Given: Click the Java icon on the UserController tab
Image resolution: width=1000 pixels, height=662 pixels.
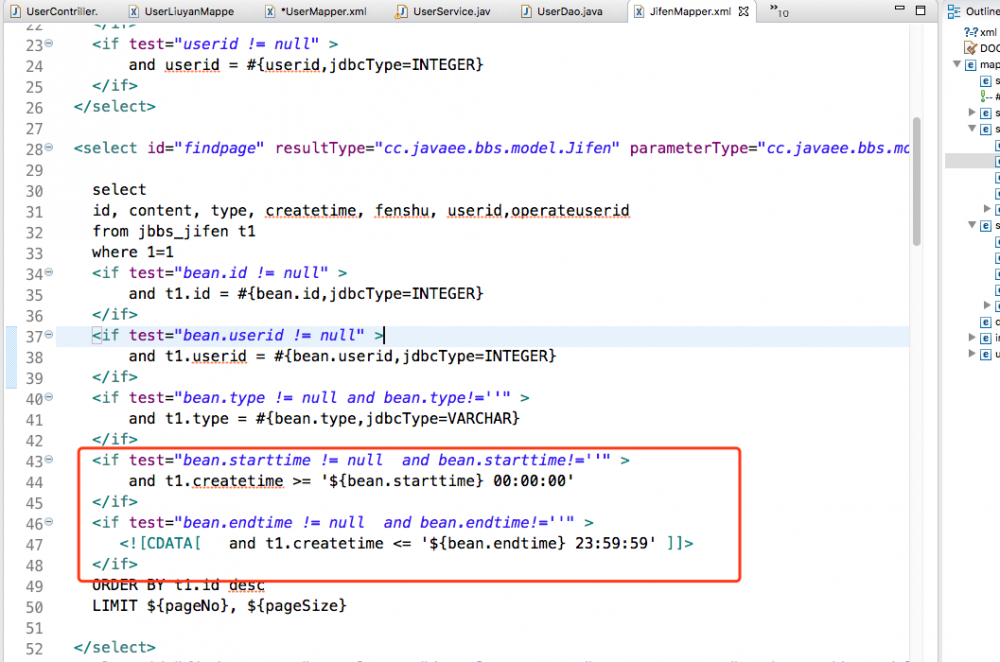Looking at the screenshot, I should [x=13, y=11].
